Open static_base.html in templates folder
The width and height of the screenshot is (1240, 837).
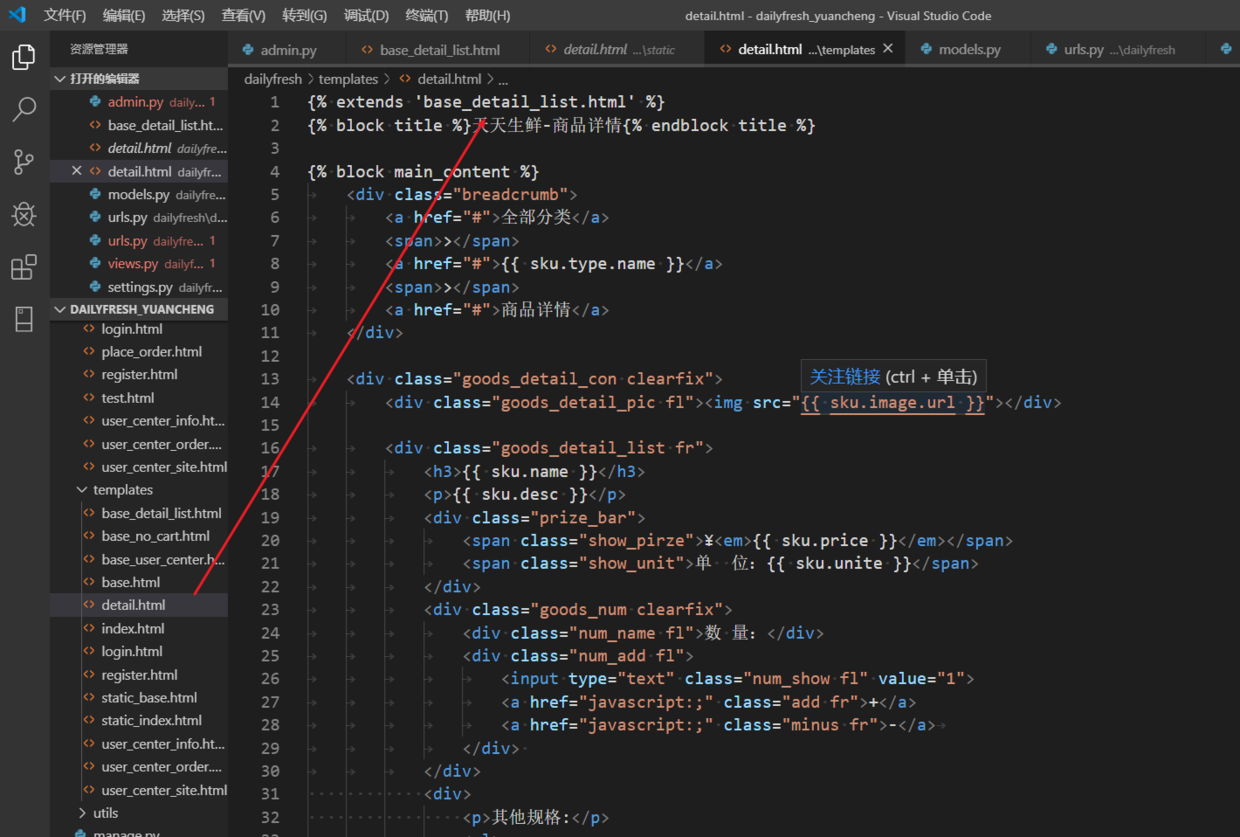click(139, 698)
